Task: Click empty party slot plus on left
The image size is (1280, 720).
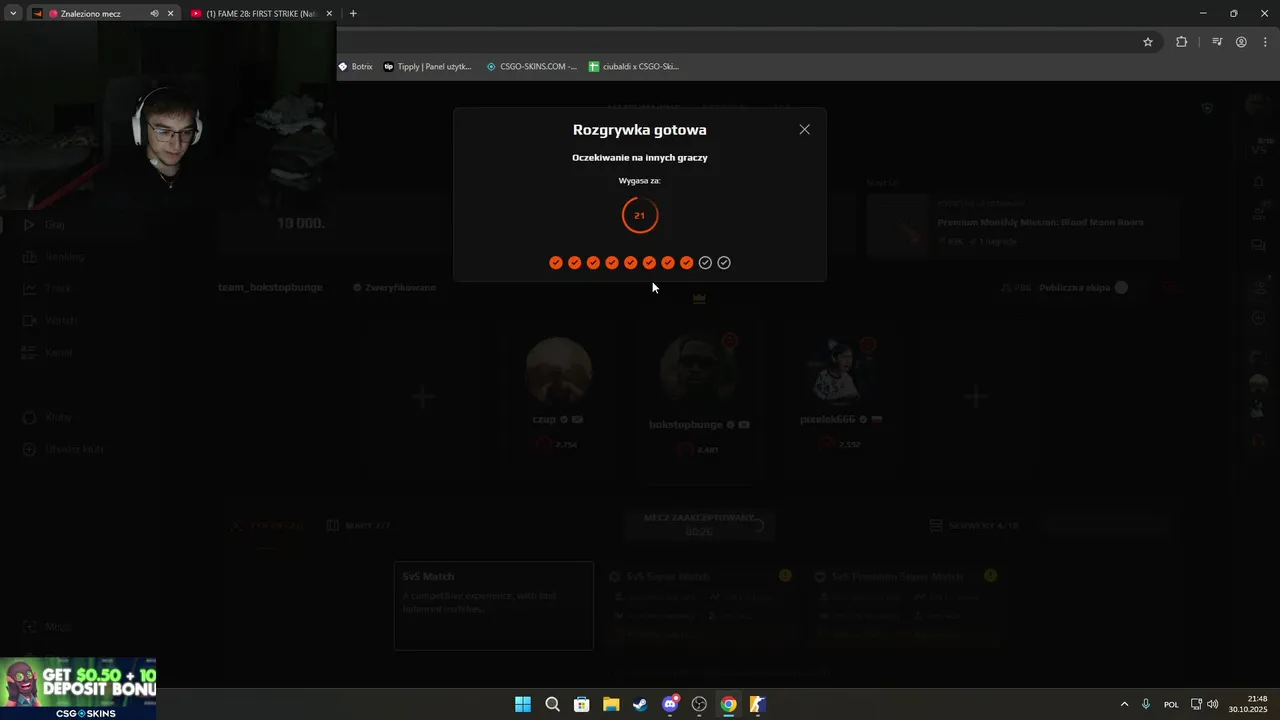Action: pos(423,397)
